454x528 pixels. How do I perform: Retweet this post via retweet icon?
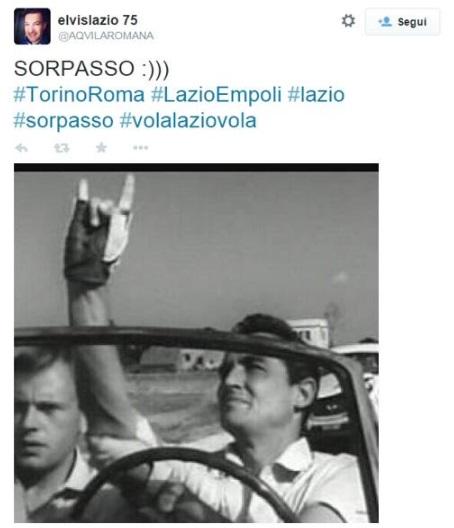click(62, 147)
